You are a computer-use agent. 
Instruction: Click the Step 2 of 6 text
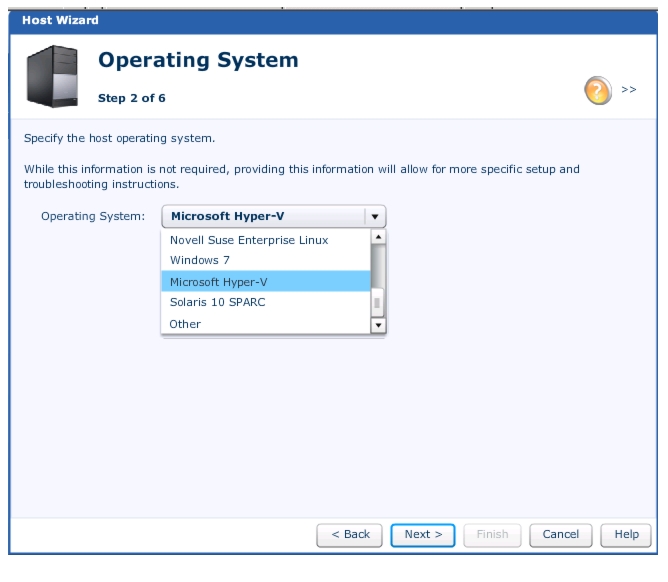coord(132,98)
